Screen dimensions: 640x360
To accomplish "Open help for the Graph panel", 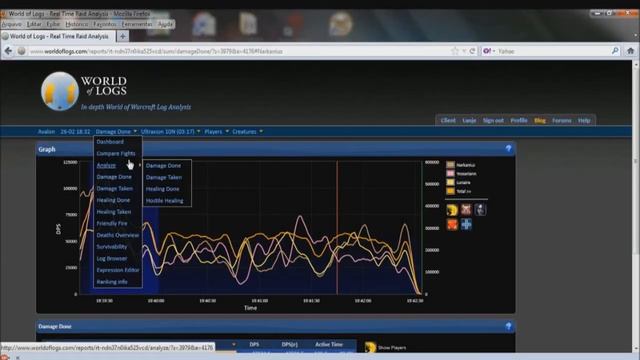I will tap(508, 149).
